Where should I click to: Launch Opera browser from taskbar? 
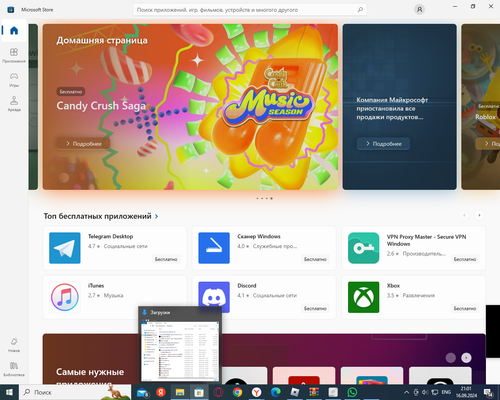click(218, 392)
